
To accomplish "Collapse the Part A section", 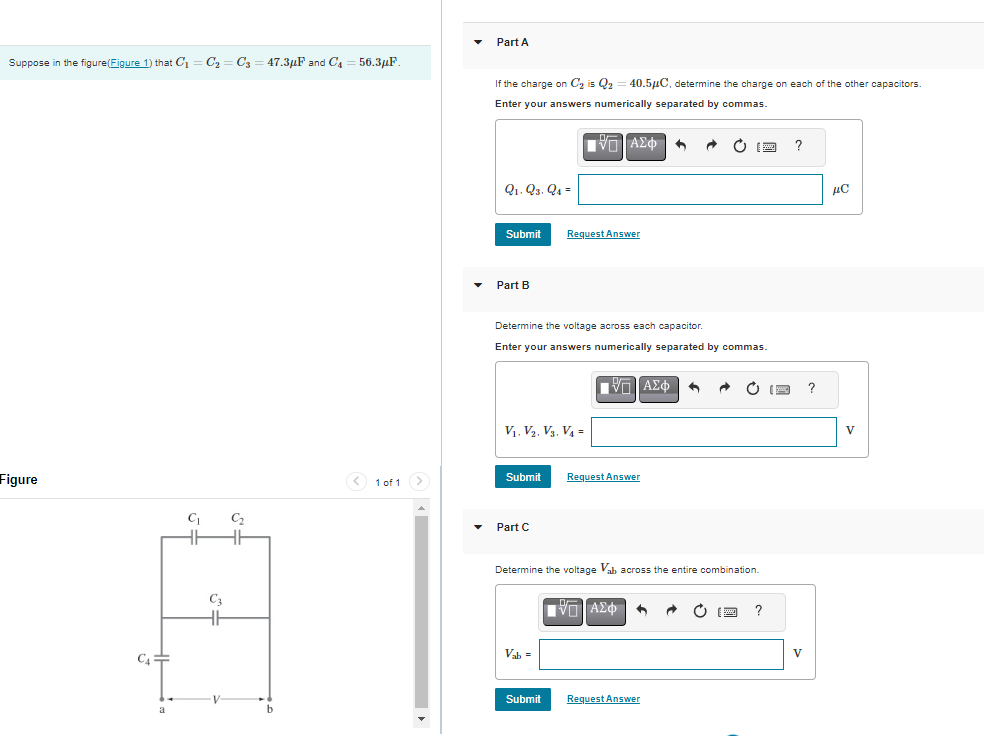I will [x=477, y=42].
